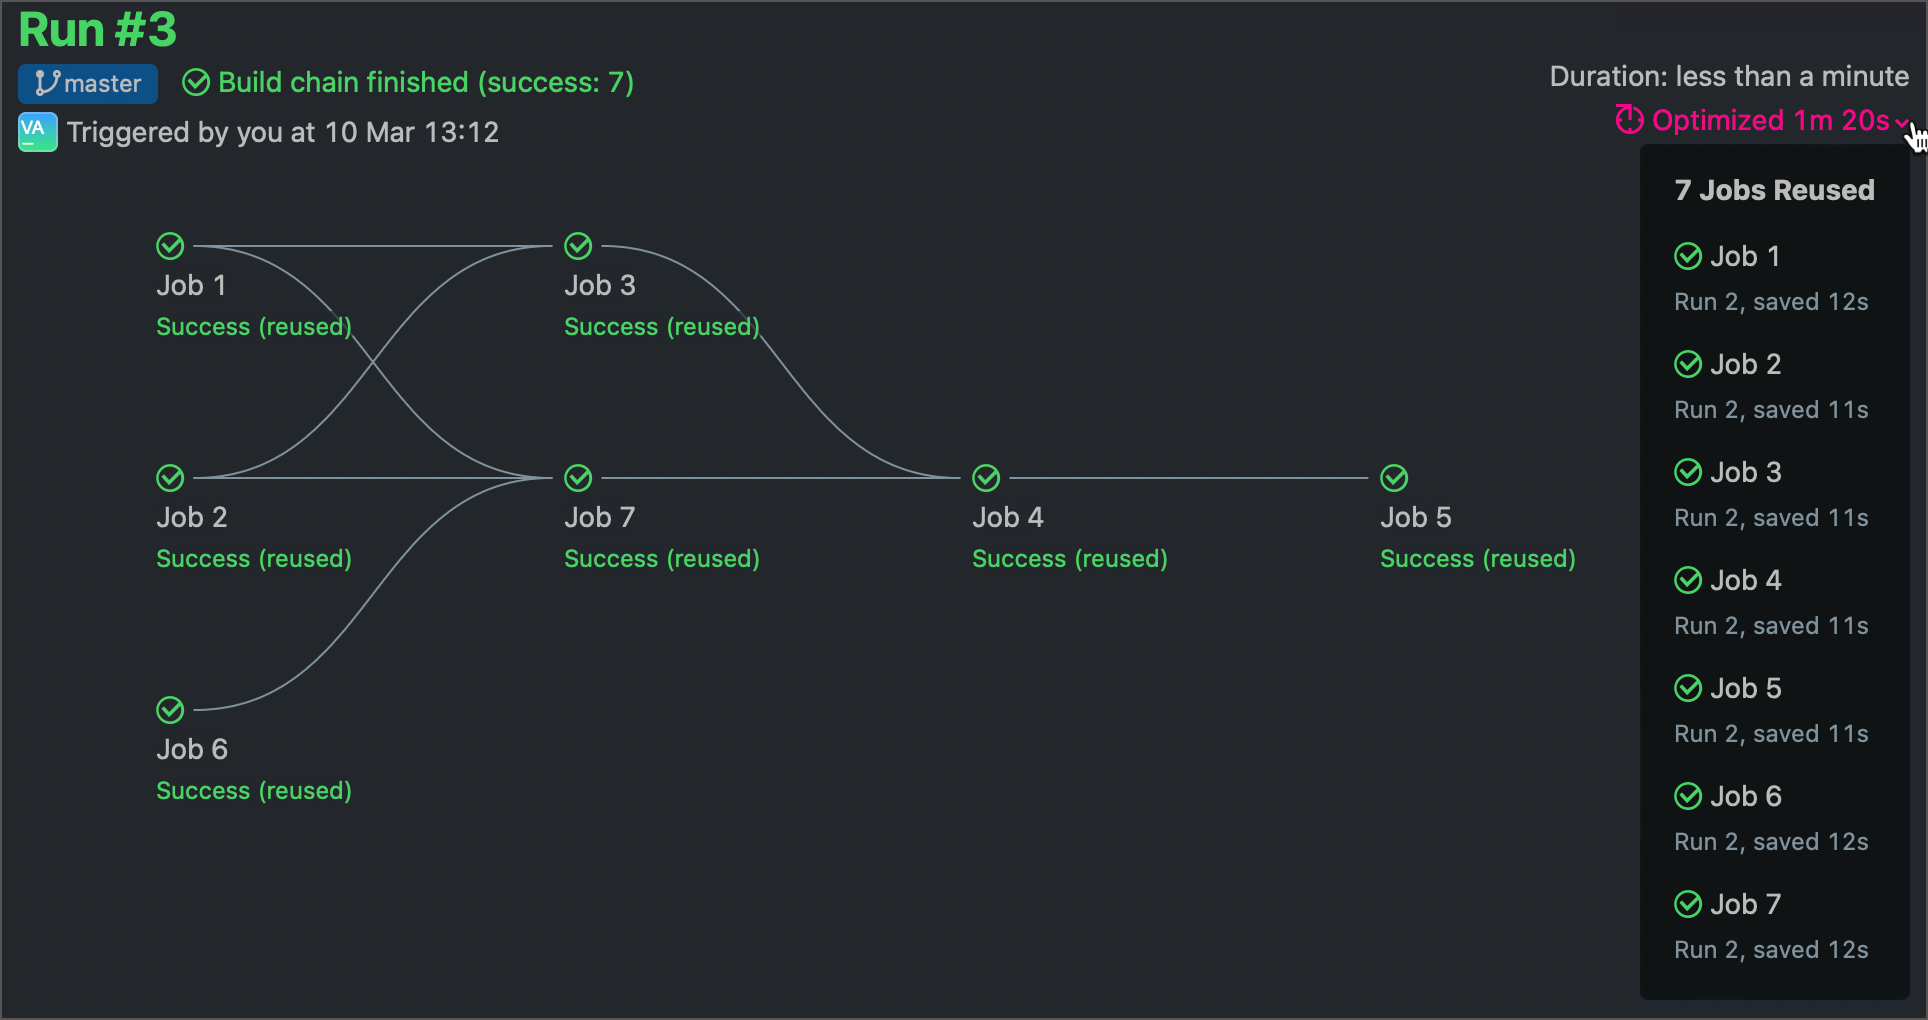Click the Job 6 check icon in reused list

(1688, 796)
